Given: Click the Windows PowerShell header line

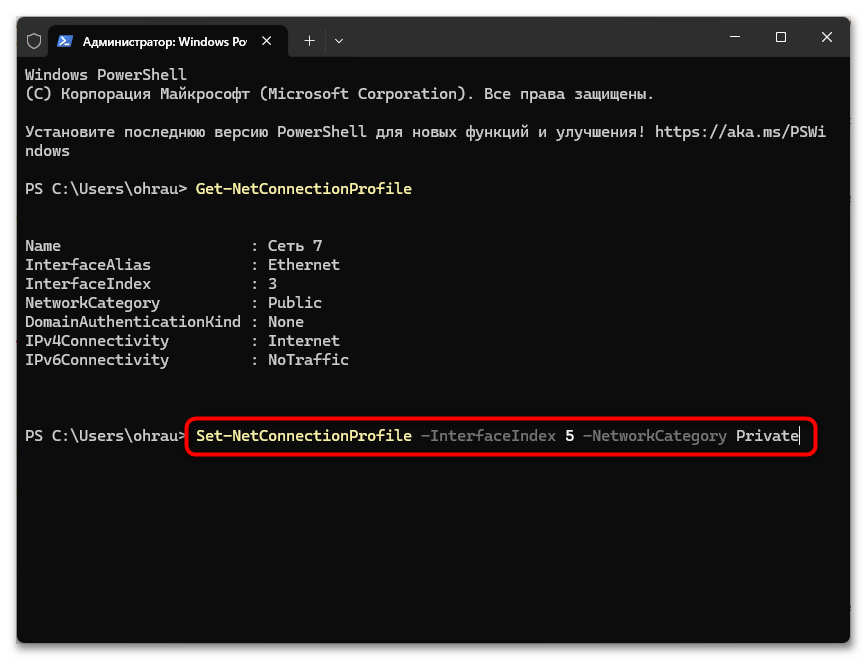Looking at the screenshot, I should click(106, 75).
